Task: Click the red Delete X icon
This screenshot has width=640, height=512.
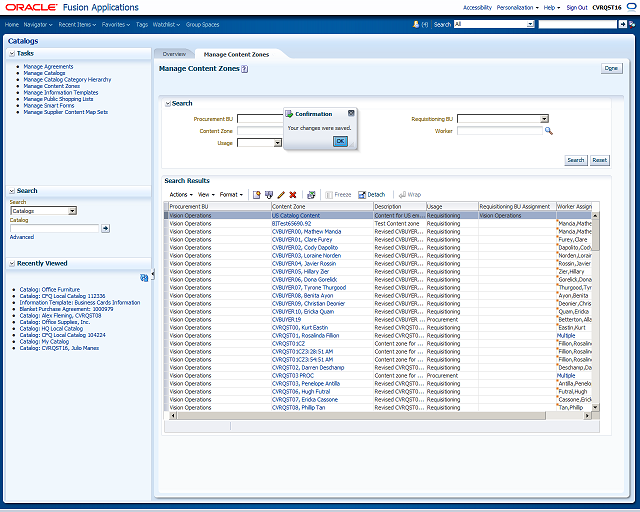Action: (x=293, y=195)
